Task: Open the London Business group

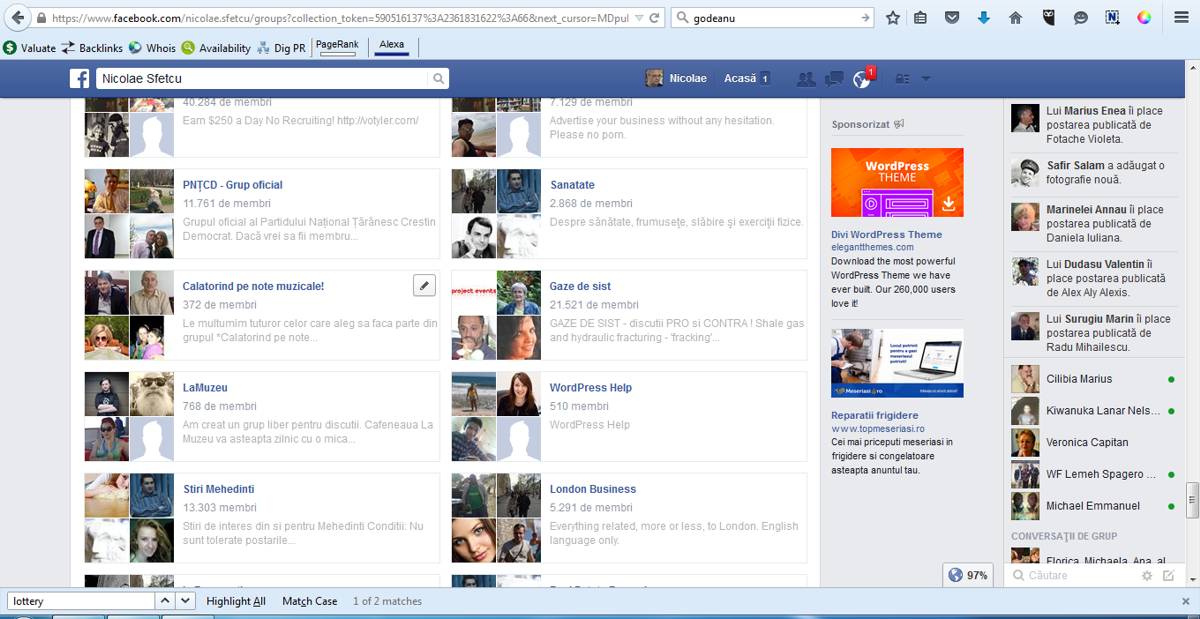Action: pos(593,489)
